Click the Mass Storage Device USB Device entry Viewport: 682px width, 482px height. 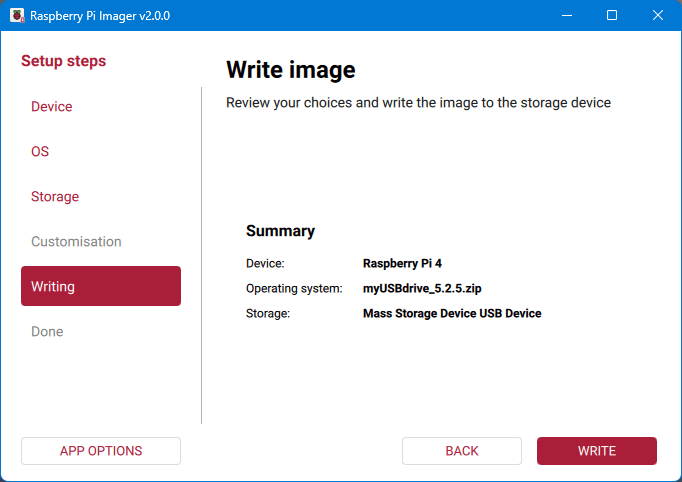click(452, 314)
